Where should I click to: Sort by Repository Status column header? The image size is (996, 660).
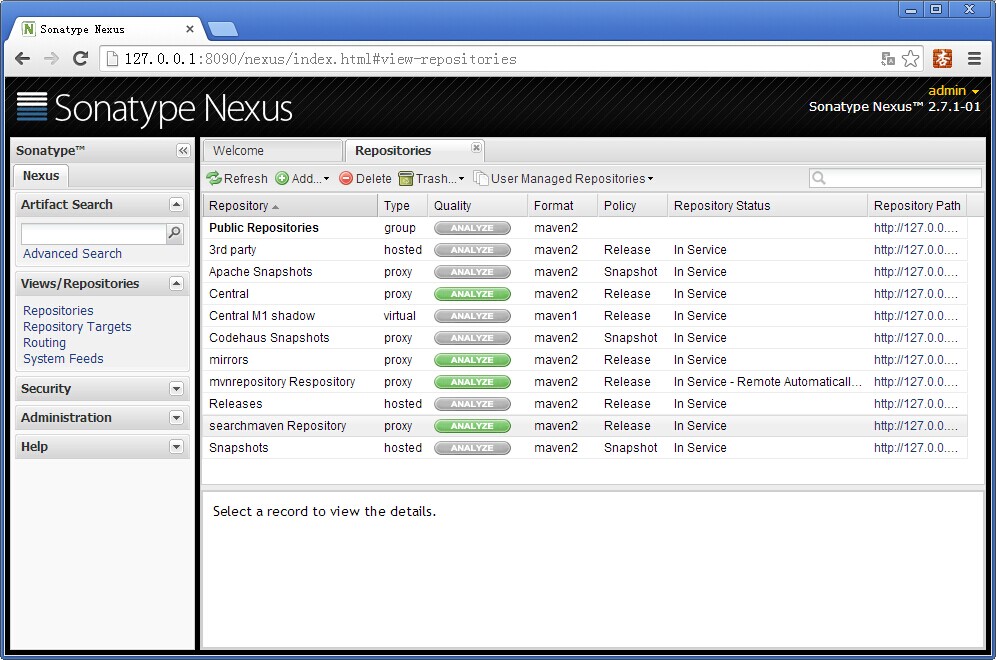pyautogui.click(x=767, y=206)
